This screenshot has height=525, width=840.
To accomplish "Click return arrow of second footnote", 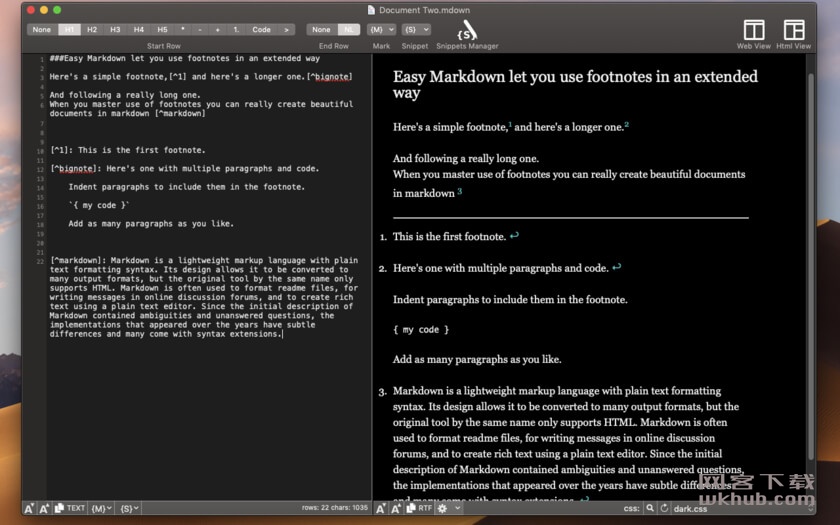I will point(617,267).
